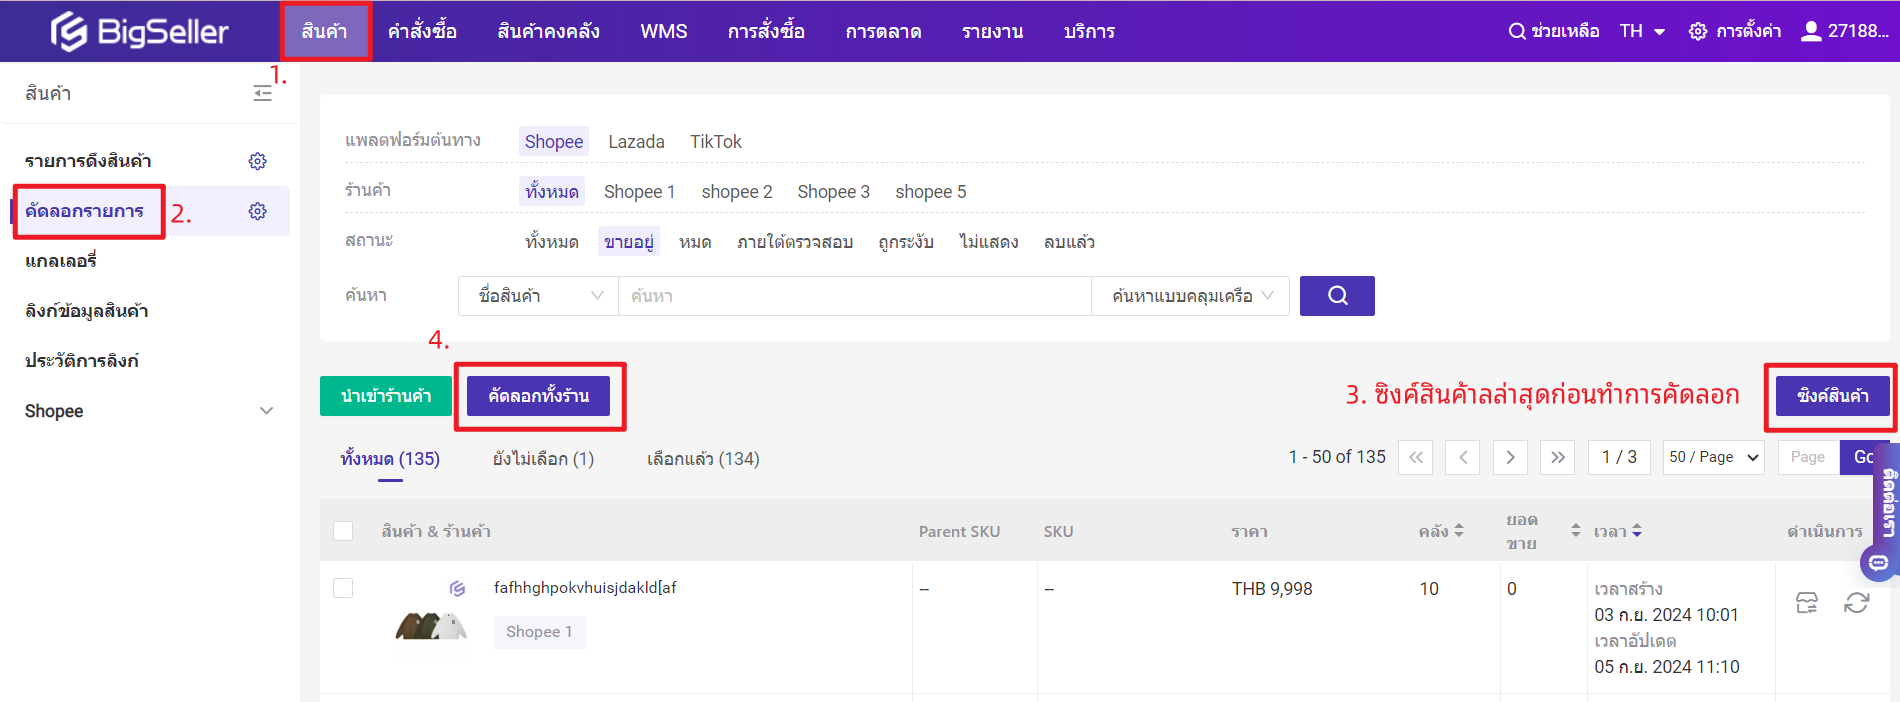The height and width of the screenshot is (702, 1900).
Task: Open gear settings for คัดลอกรายการ
Action: (x=258, y=211)
